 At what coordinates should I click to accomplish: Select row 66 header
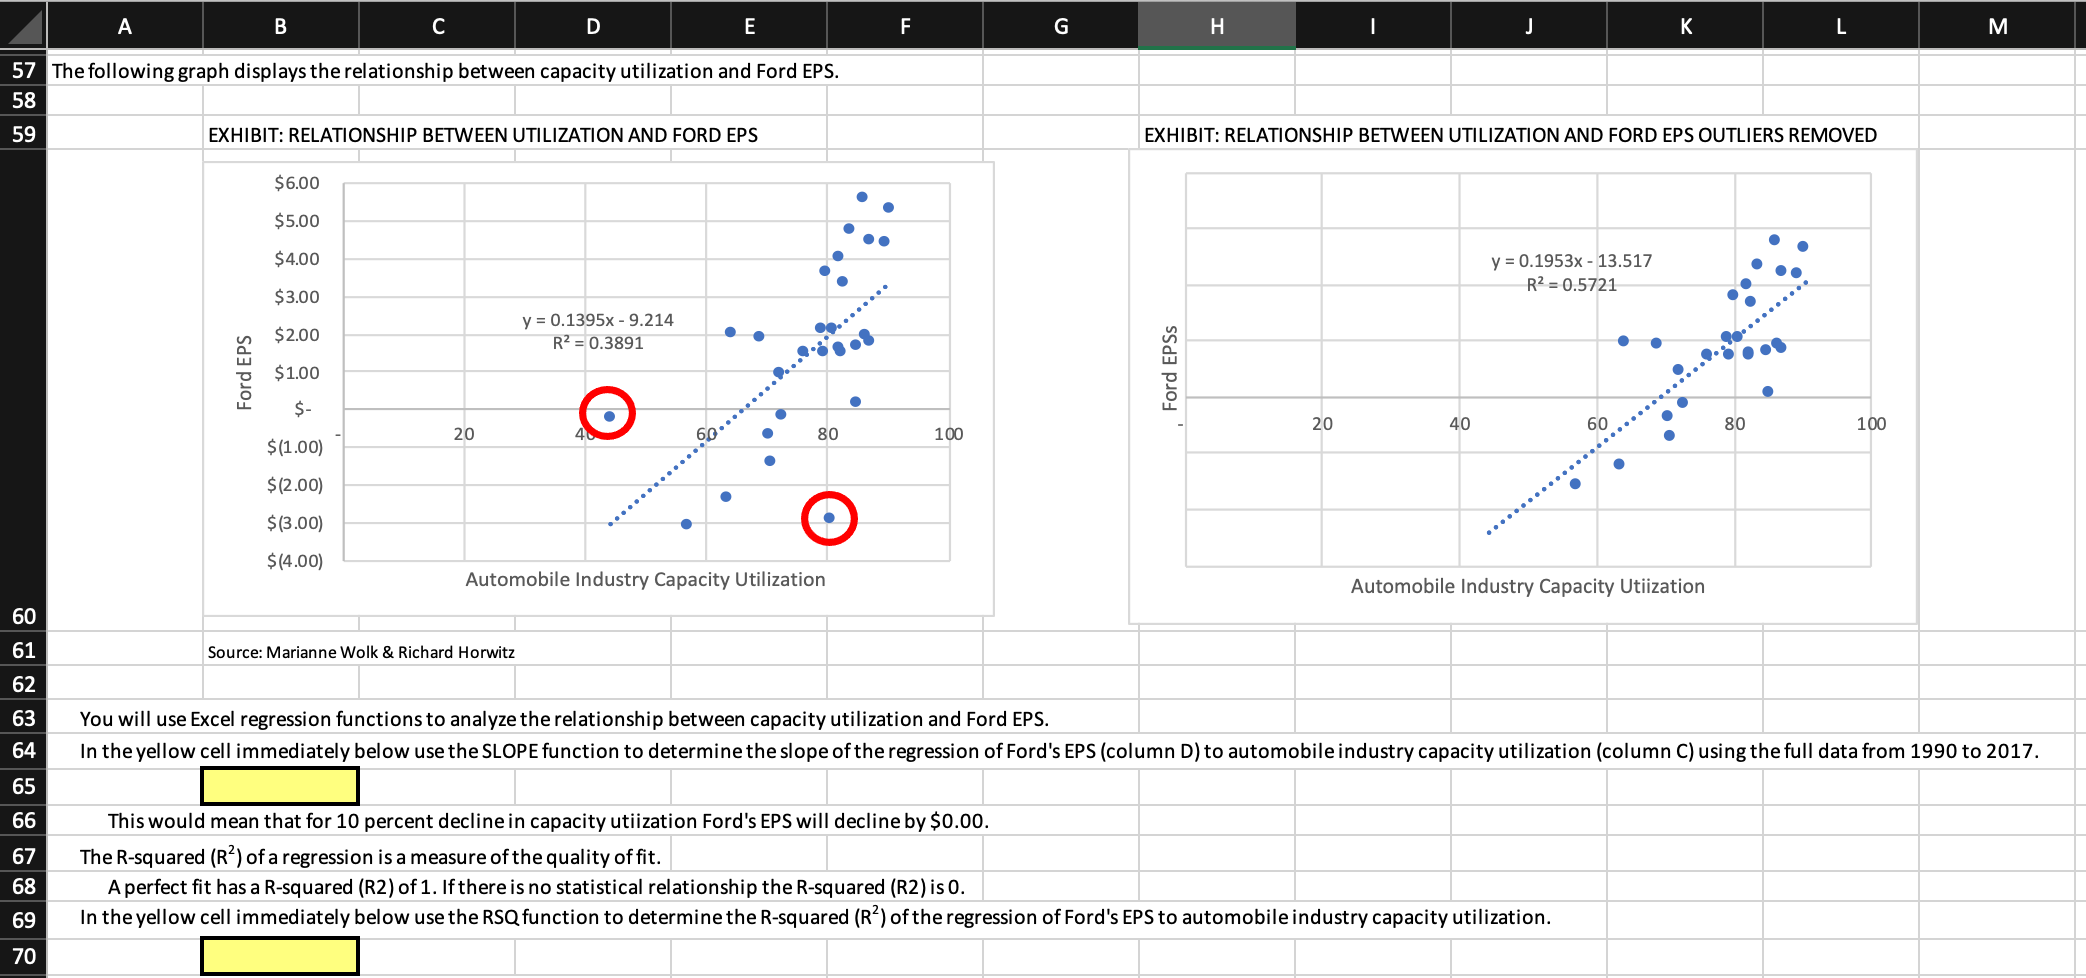(23, 820)
